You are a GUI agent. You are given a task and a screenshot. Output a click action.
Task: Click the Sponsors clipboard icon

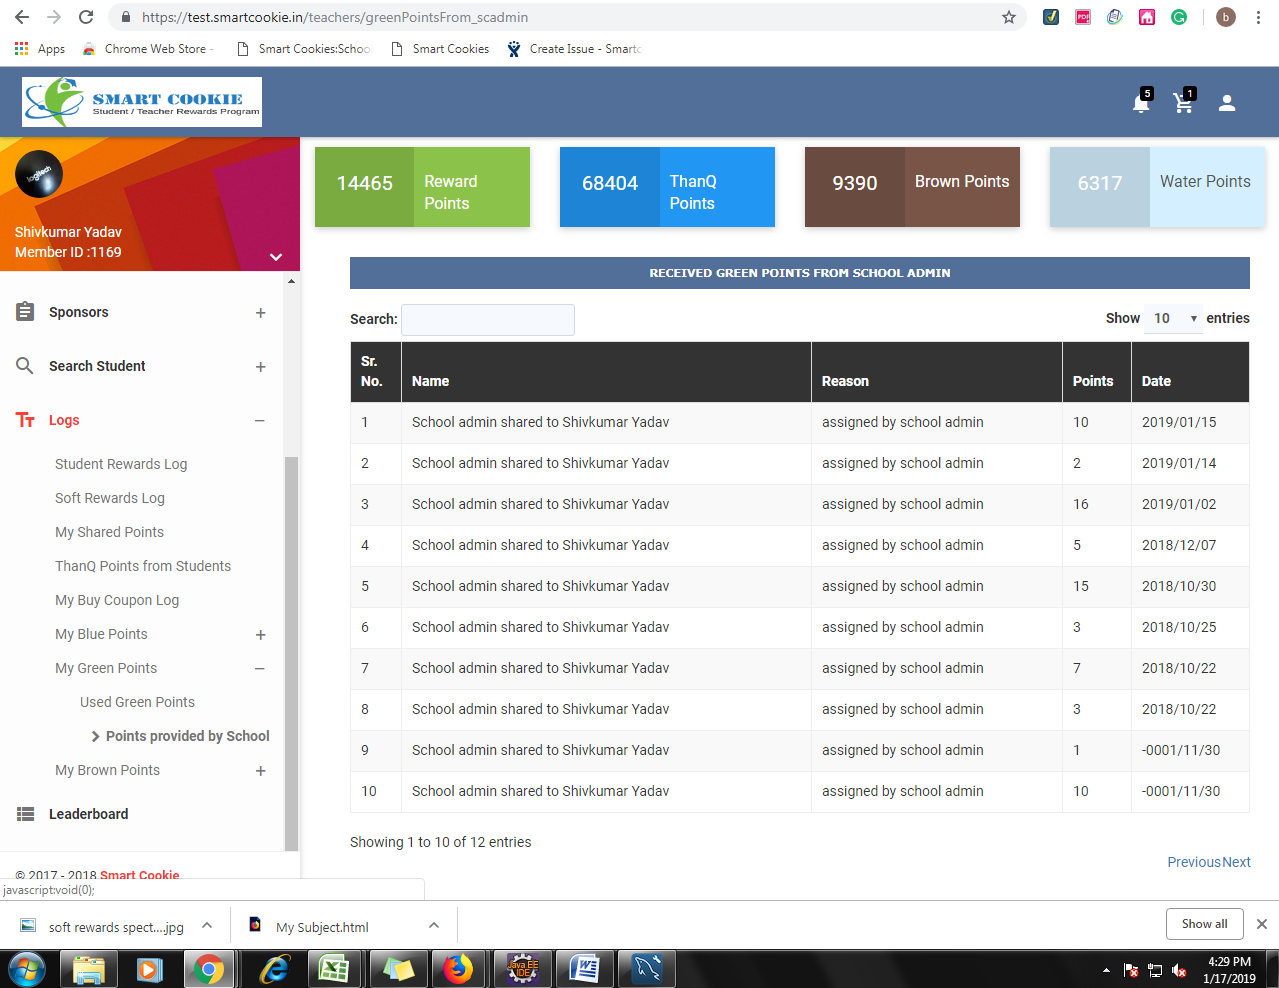coord(25,312)
